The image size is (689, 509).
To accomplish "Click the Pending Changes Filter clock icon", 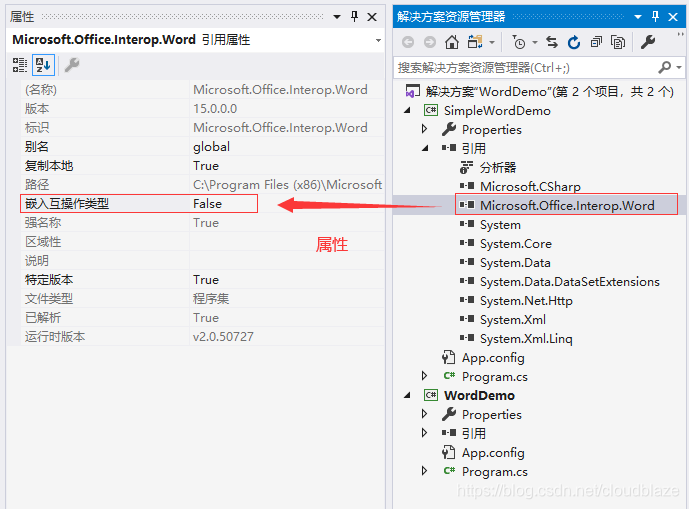I will (519, 42).
